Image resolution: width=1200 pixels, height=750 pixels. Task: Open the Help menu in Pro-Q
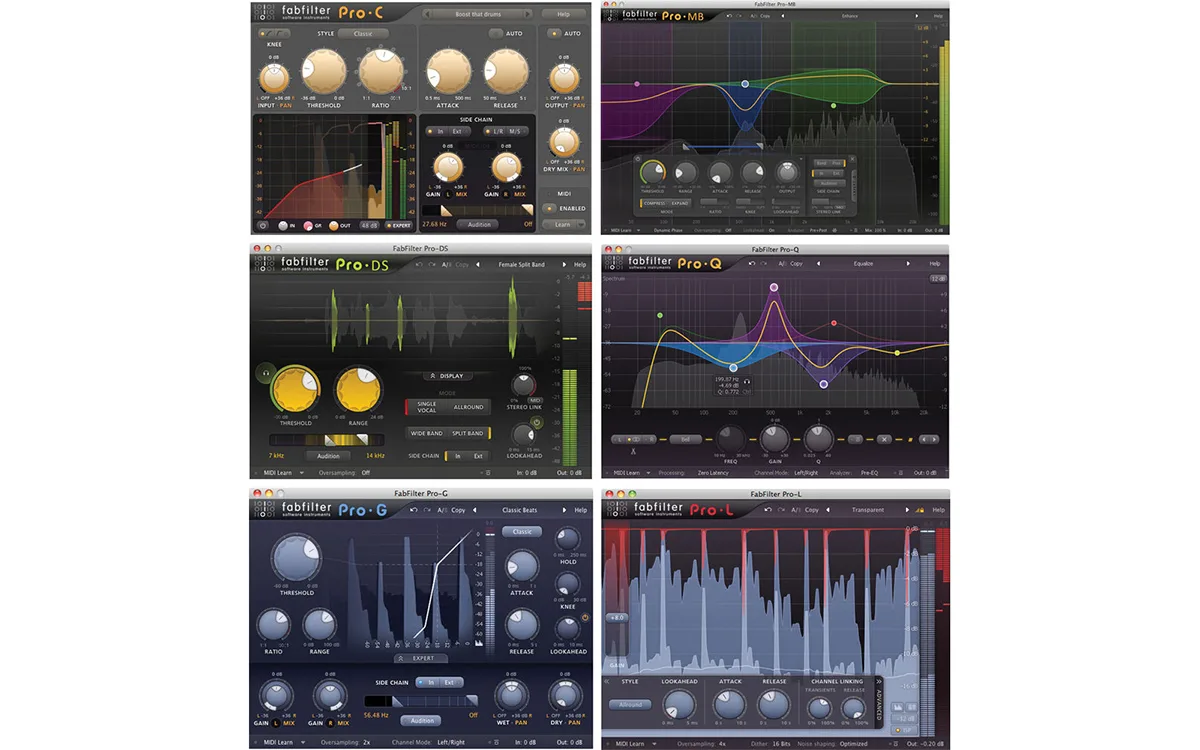click(935, 264)
